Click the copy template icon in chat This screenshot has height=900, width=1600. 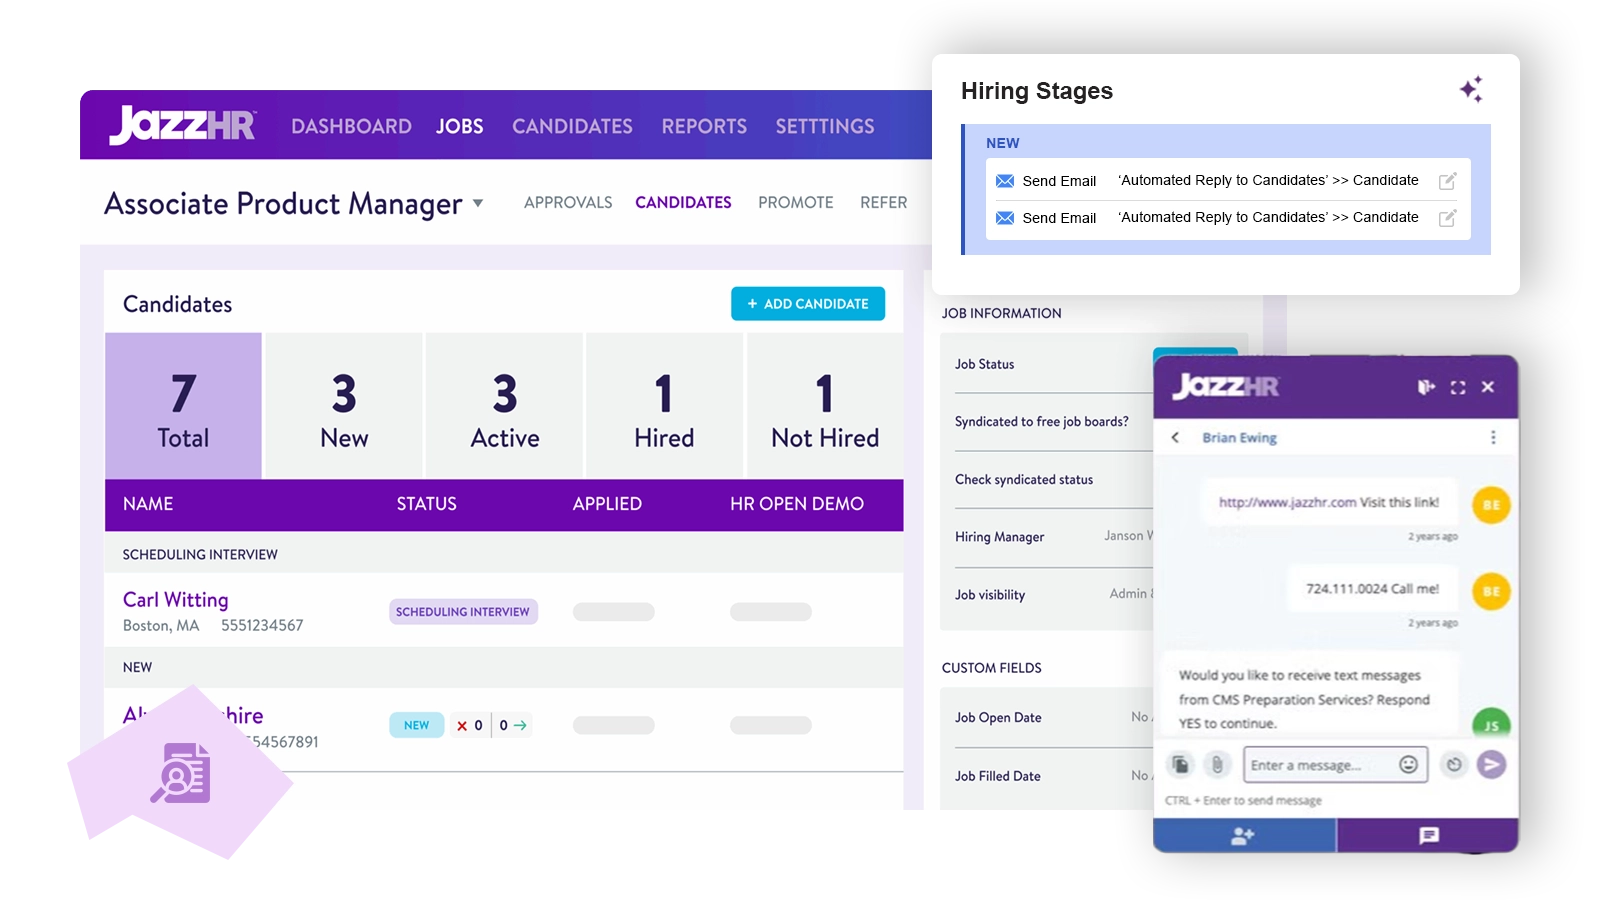pos(1181,765)
